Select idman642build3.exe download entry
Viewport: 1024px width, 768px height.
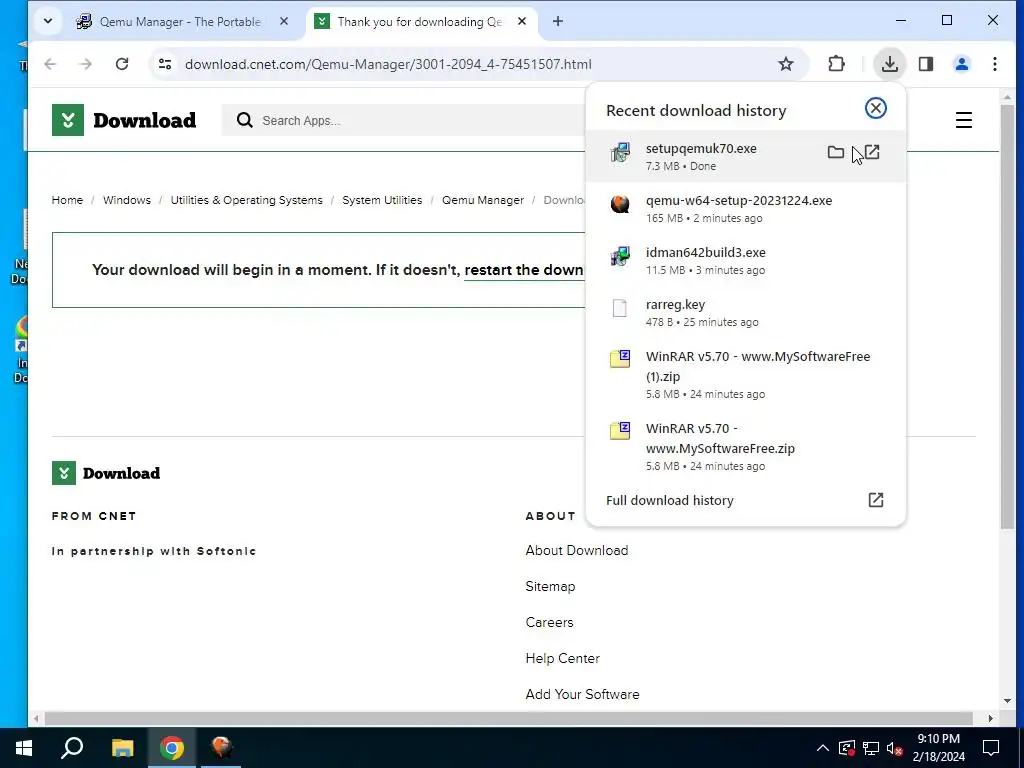pyautogui.click(x=745, y=261)
